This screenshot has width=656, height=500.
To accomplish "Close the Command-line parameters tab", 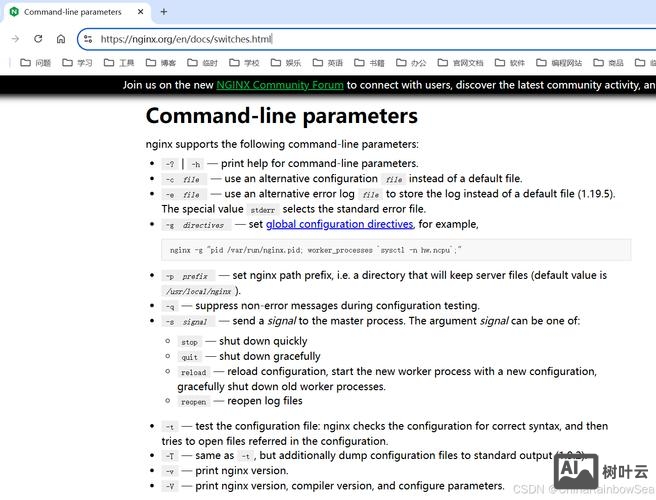I will click(139, 12).
